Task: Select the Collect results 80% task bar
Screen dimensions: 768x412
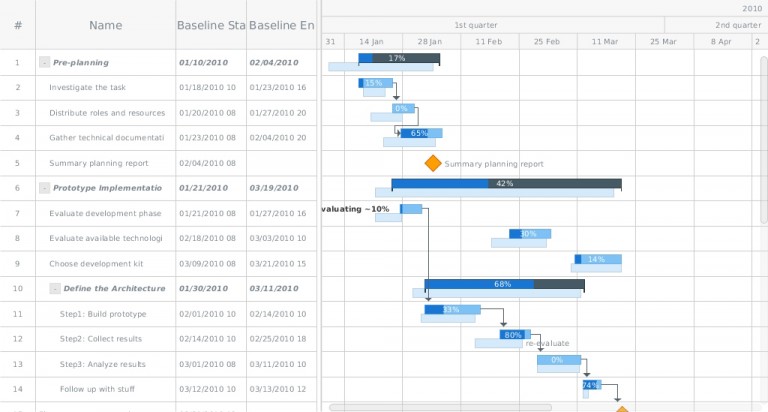Action: [513, 334]
